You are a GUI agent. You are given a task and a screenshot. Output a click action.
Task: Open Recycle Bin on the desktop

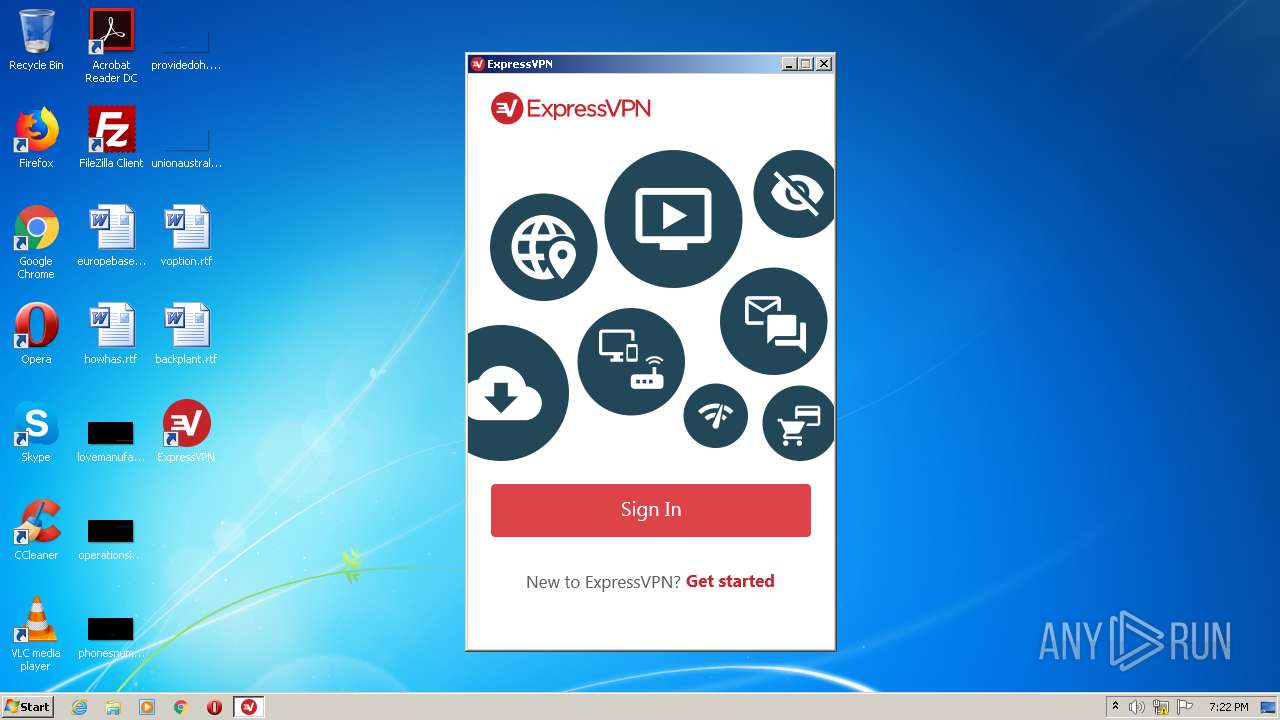click(x=36, y=40)
